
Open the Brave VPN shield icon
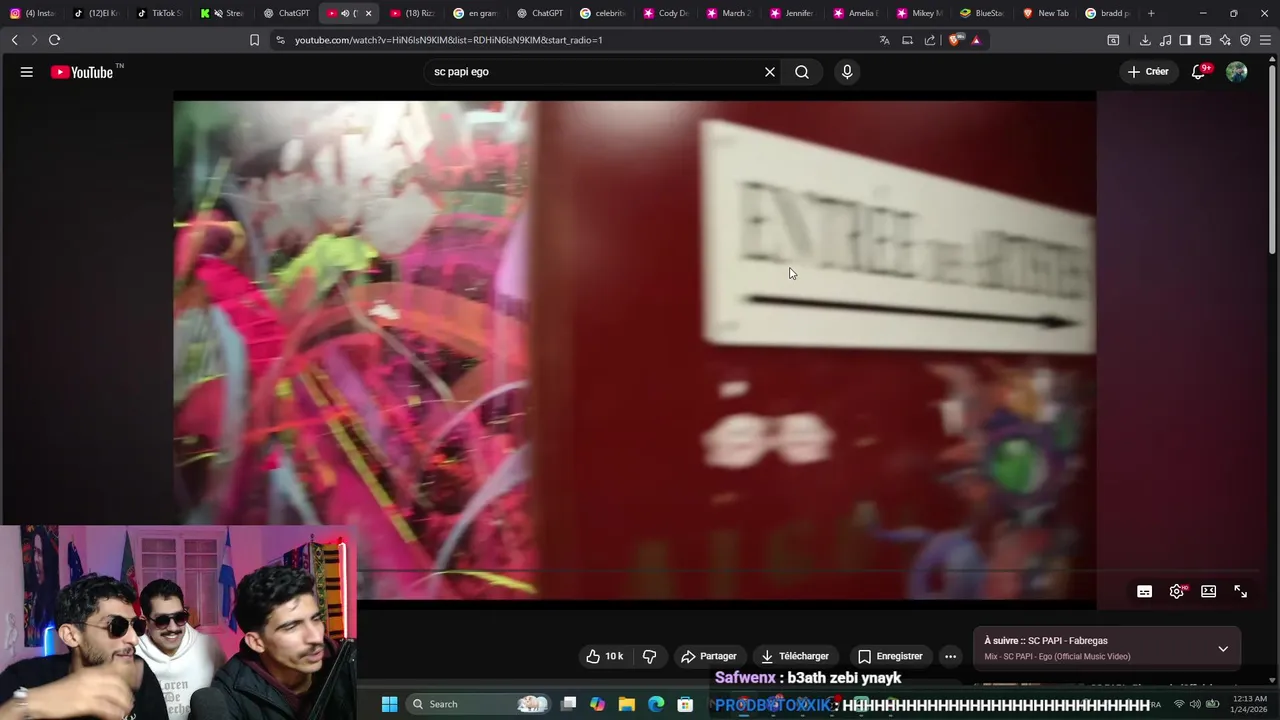(x=1245, y=40)
